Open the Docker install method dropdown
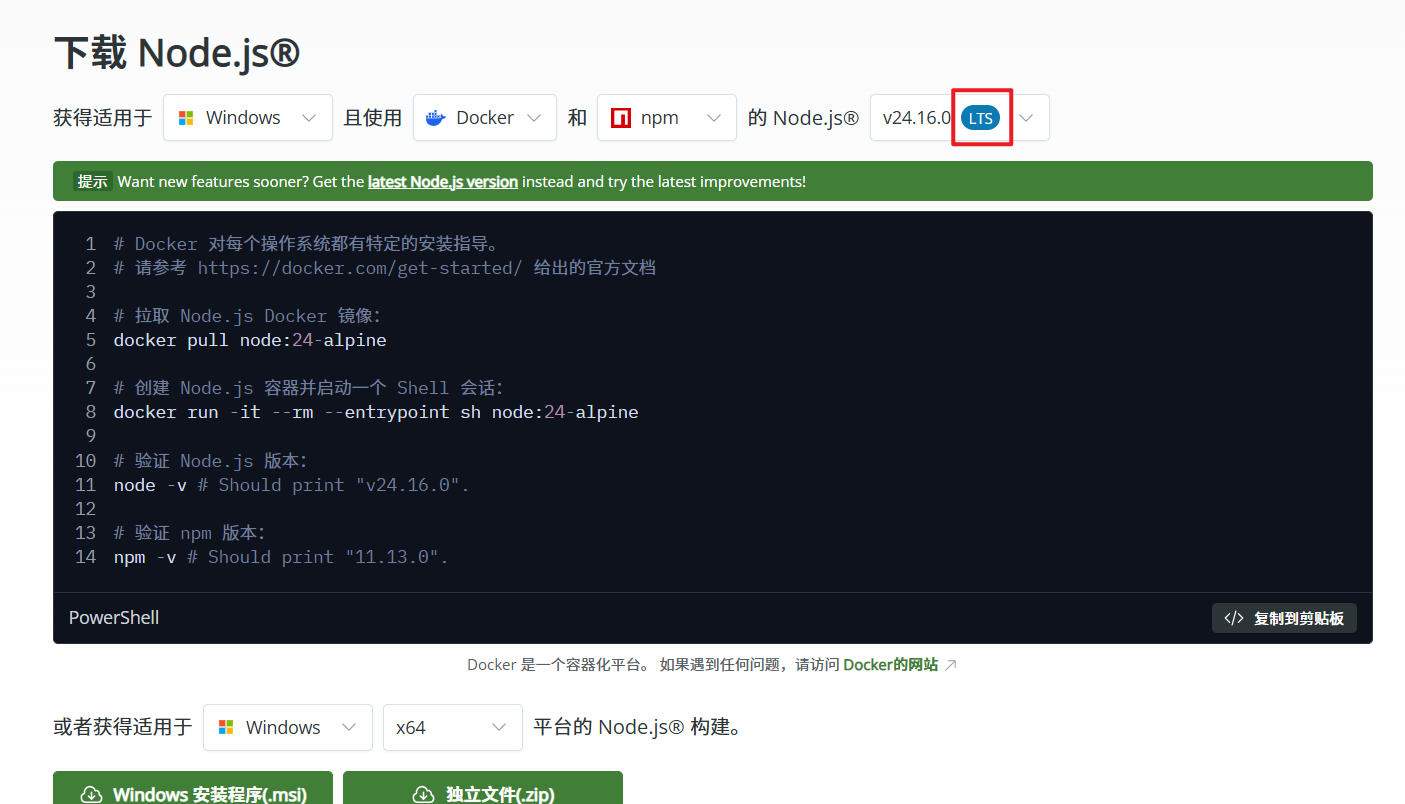The width and height of the screenshot is (1405, 804). click(x=485, y=118)
